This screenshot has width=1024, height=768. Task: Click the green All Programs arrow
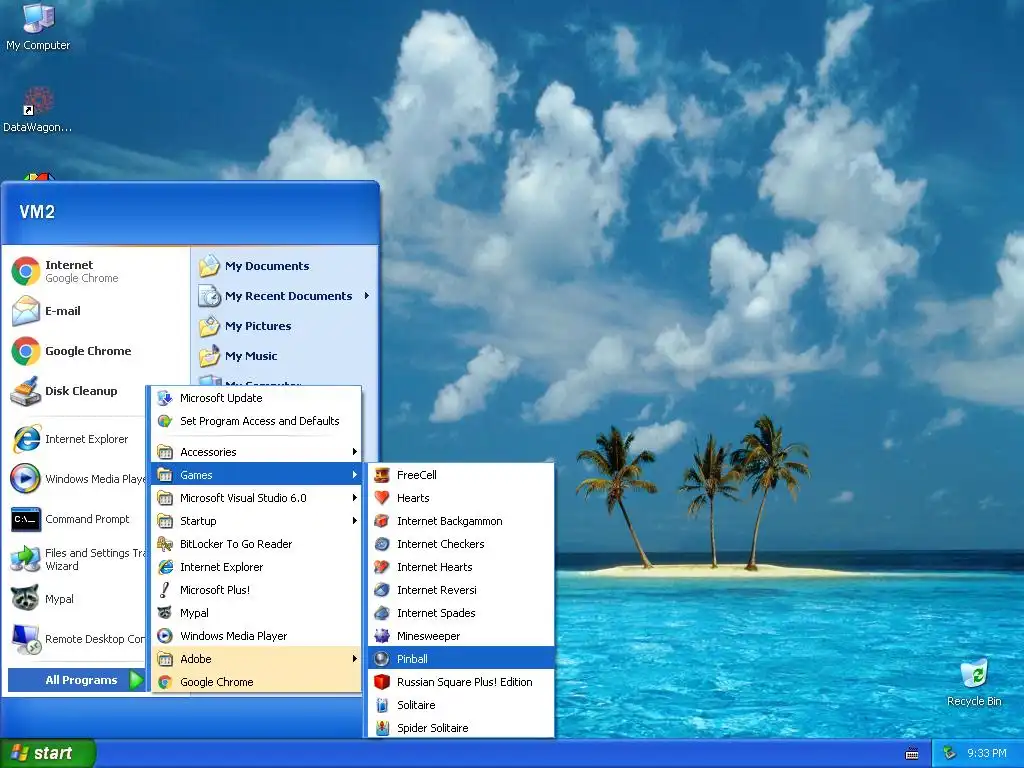click(x=136, y=680)
